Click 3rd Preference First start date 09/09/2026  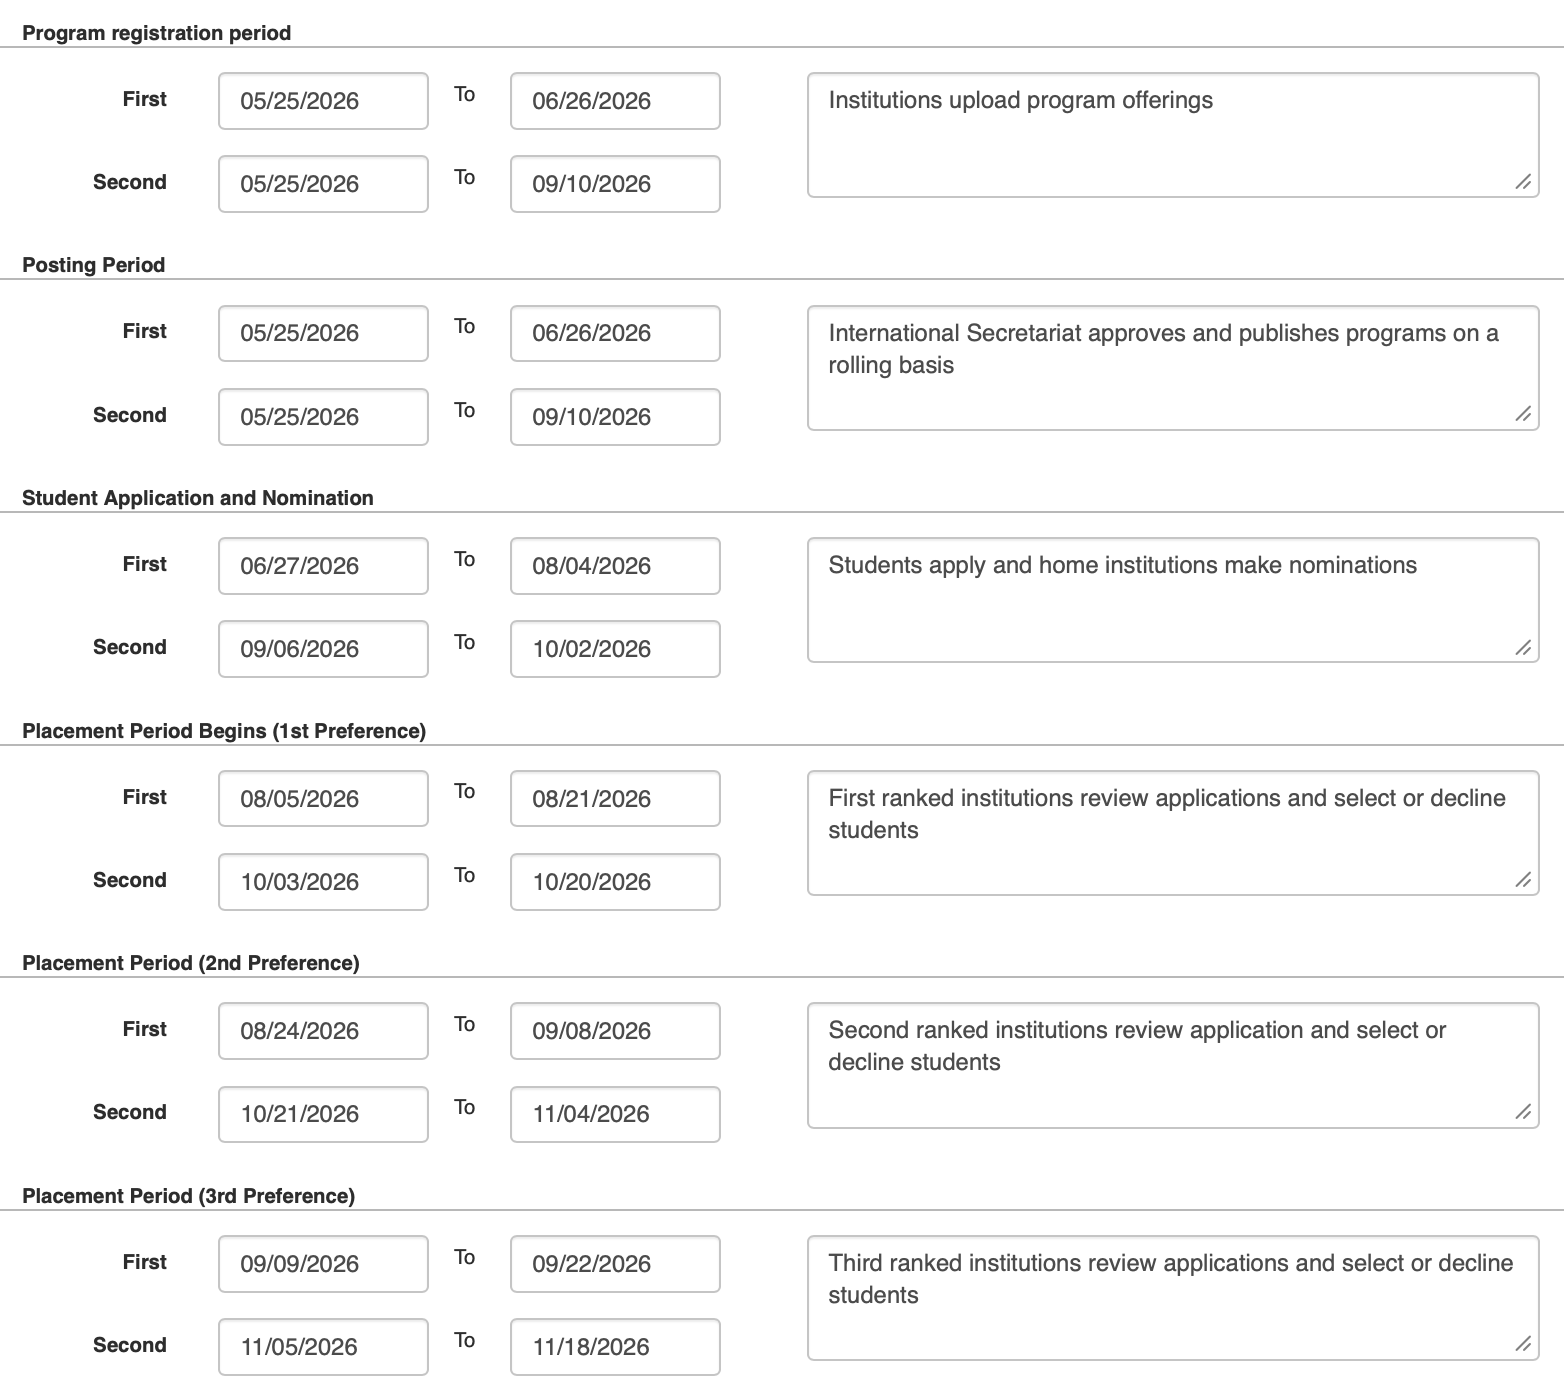323,1264
